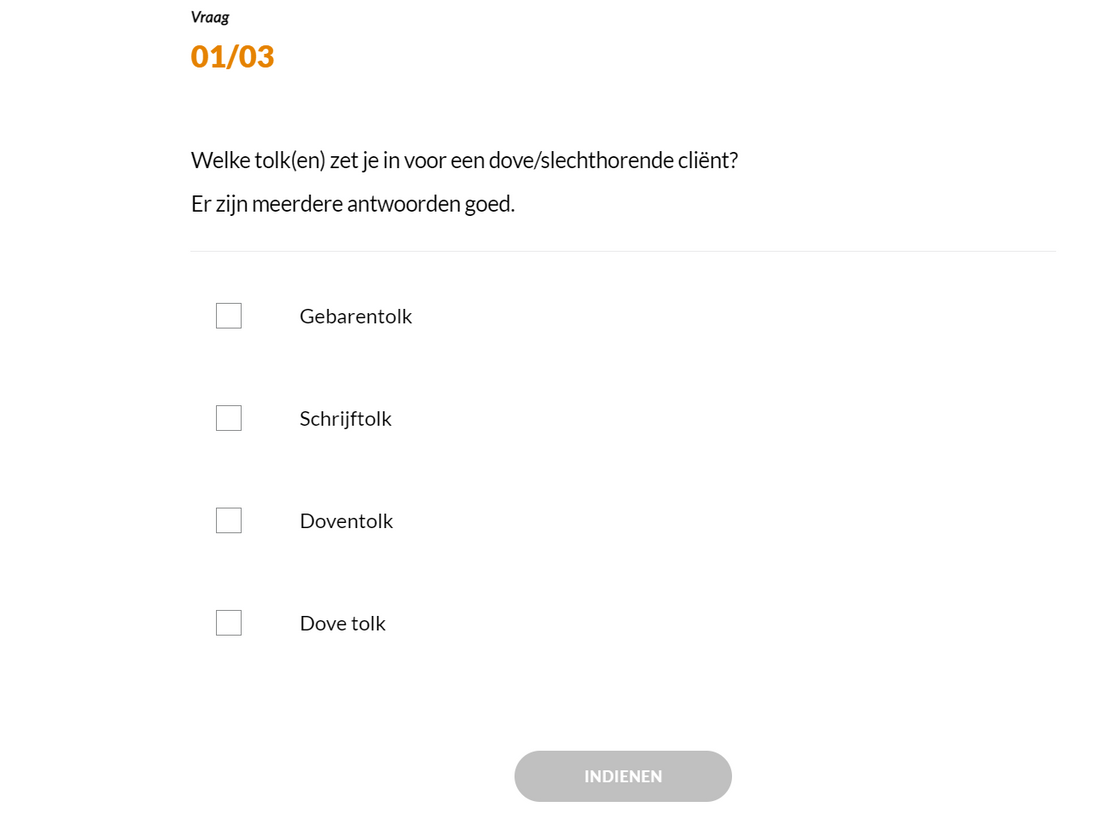This screenshot has height=833, width=1111.
Task: Click the italic 'Vraag' heading
Action: point(210,17)
